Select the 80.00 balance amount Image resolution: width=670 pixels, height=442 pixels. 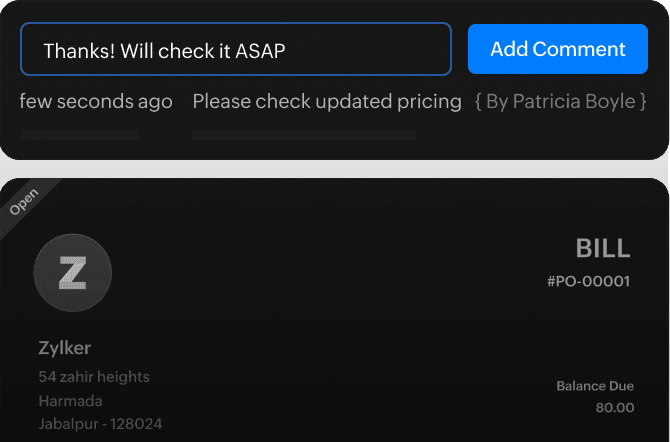tap(613, 408)
